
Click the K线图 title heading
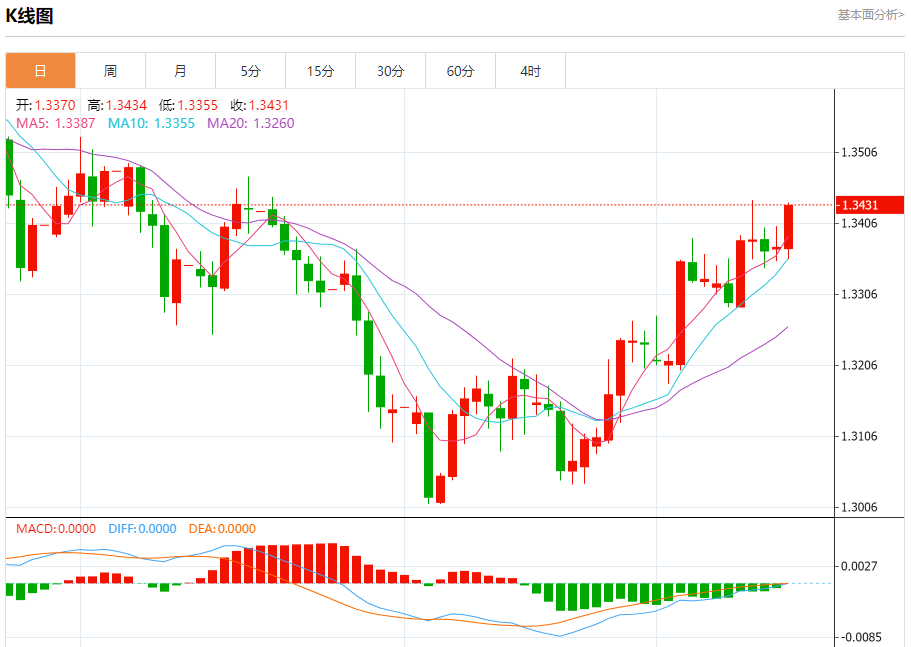point(30,16)
